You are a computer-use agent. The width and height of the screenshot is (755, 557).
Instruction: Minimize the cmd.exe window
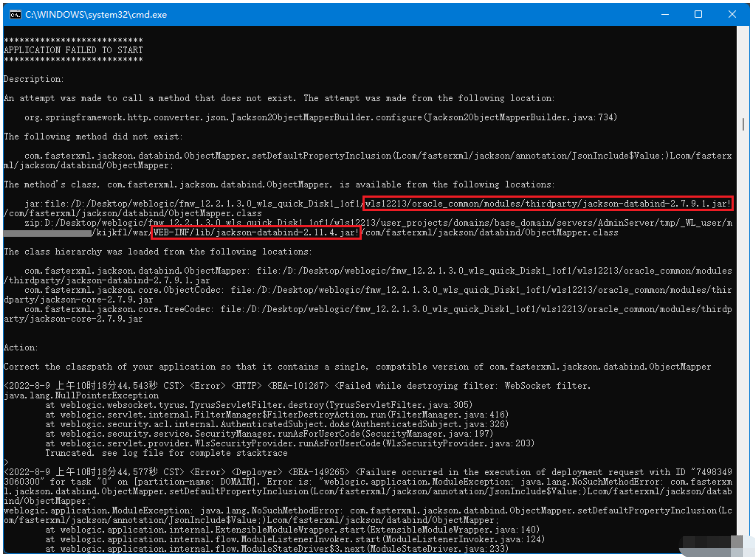point(665,14)
